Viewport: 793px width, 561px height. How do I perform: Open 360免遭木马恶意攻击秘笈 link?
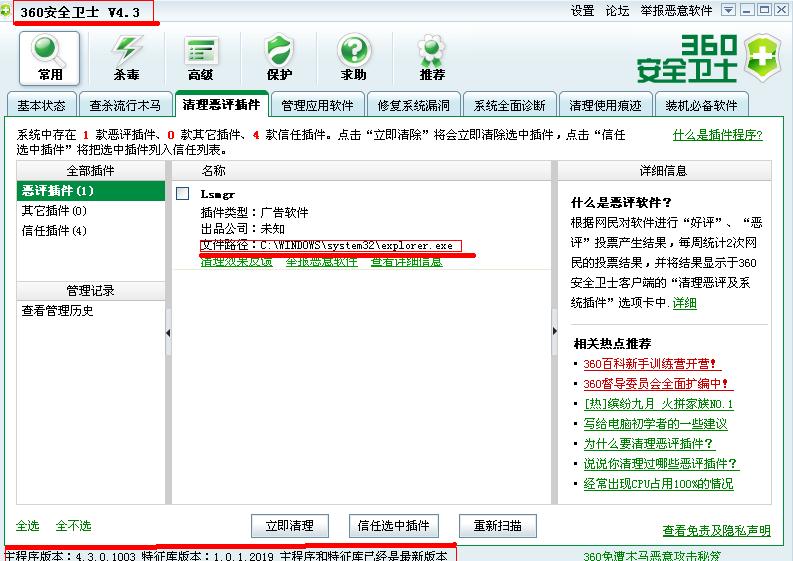652,556
